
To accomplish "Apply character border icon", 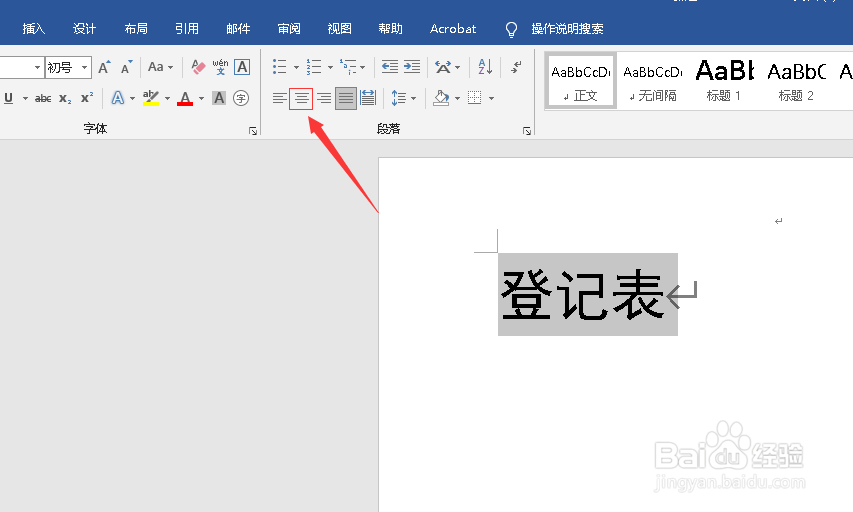I will (x=242, y=67).
